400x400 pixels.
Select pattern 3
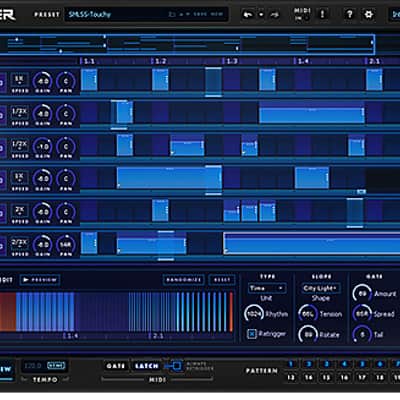[x=327, y=364]
